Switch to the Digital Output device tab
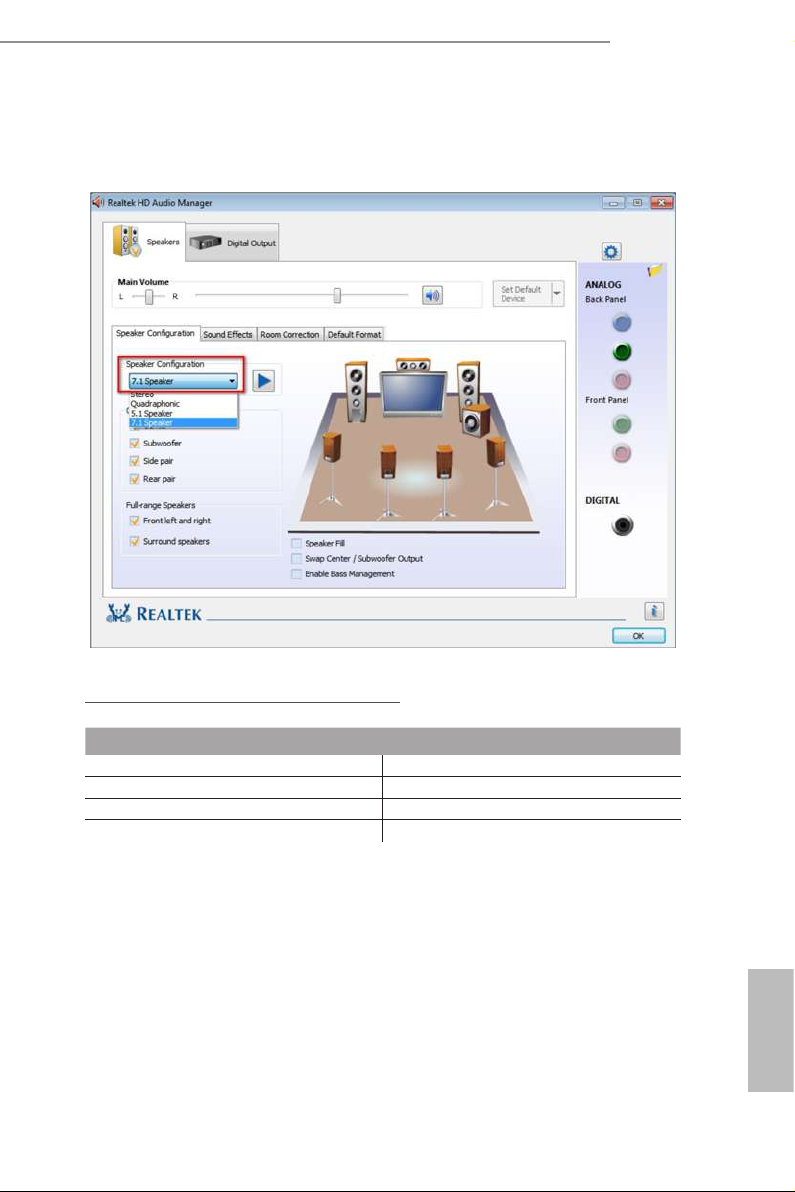Viewport: 795px width, 1192px height. pyautogui.click(x=233, y=243)
